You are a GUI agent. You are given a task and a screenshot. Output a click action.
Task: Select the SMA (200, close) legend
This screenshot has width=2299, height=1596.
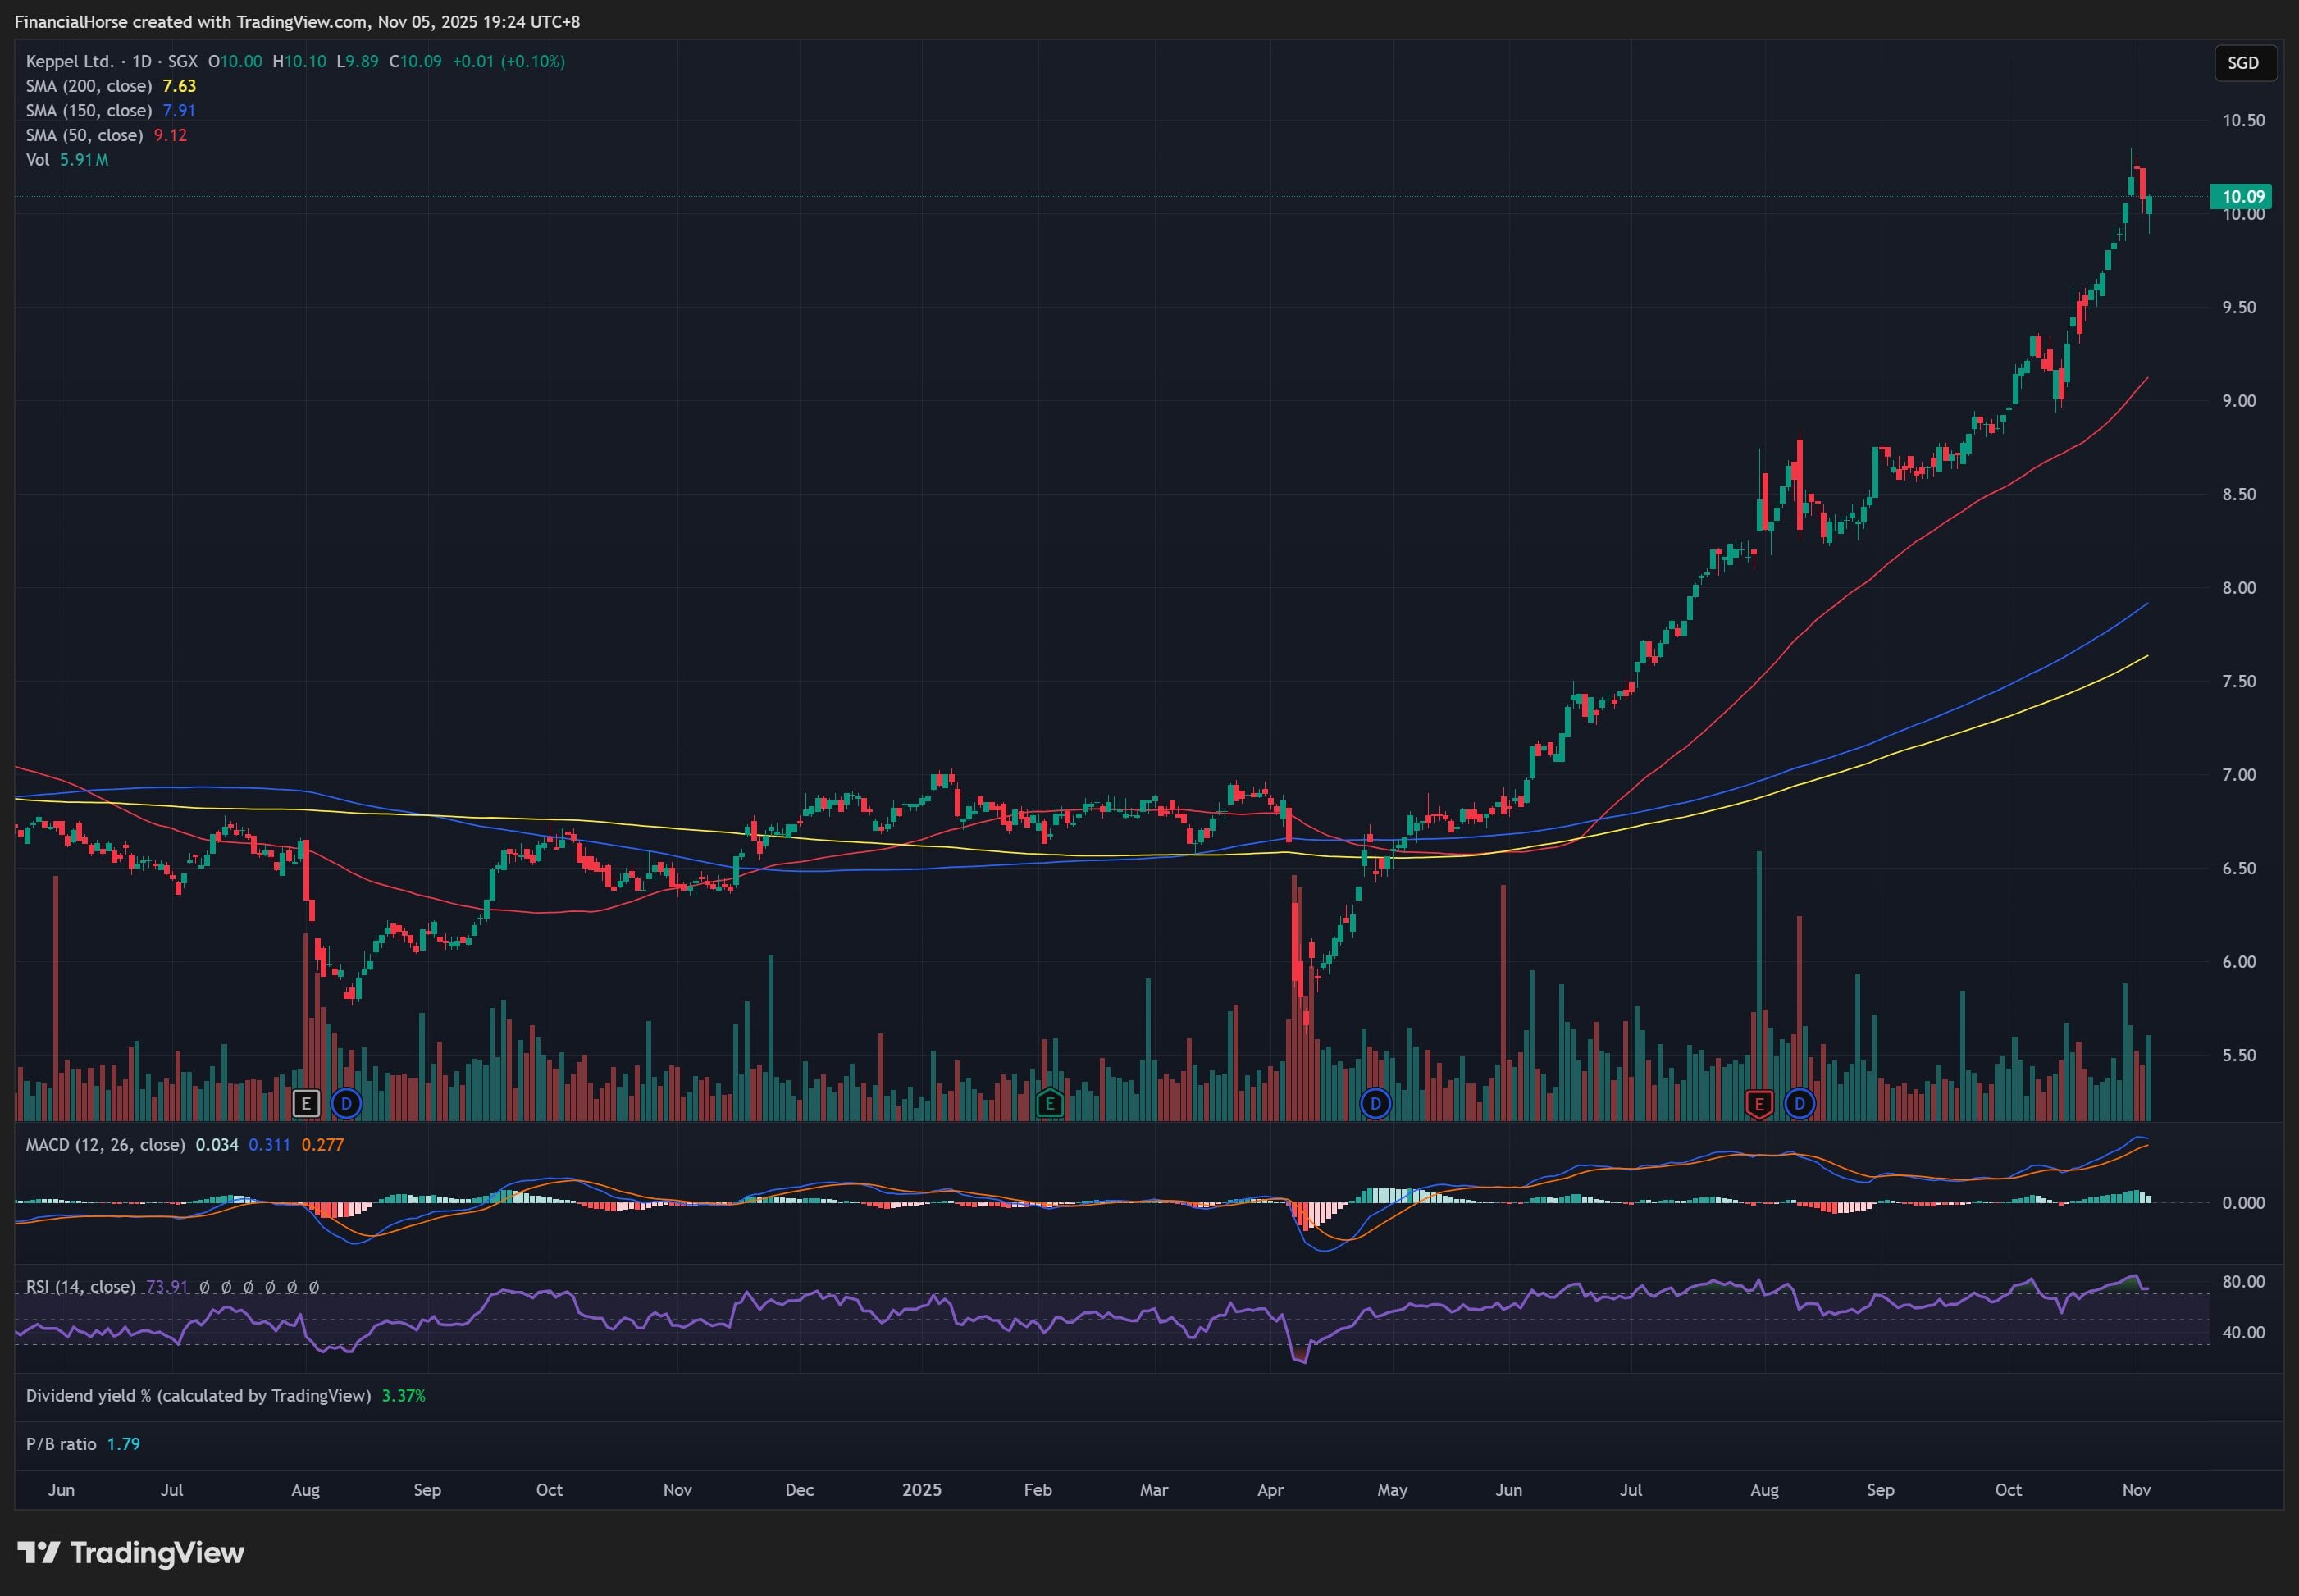coord(89,86)
